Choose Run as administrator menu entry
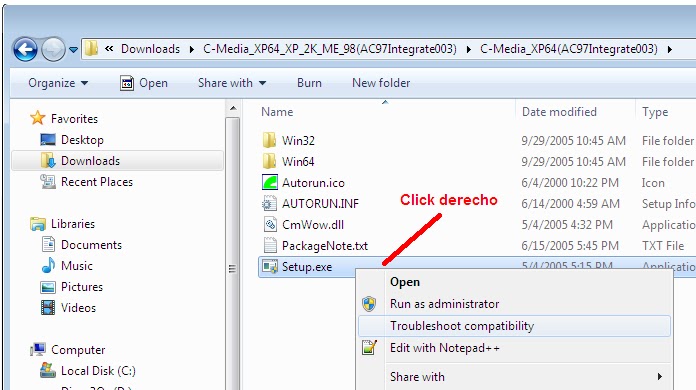Image resolution: width=696 pixels, height=390 pixels. [x=514, y=304]
